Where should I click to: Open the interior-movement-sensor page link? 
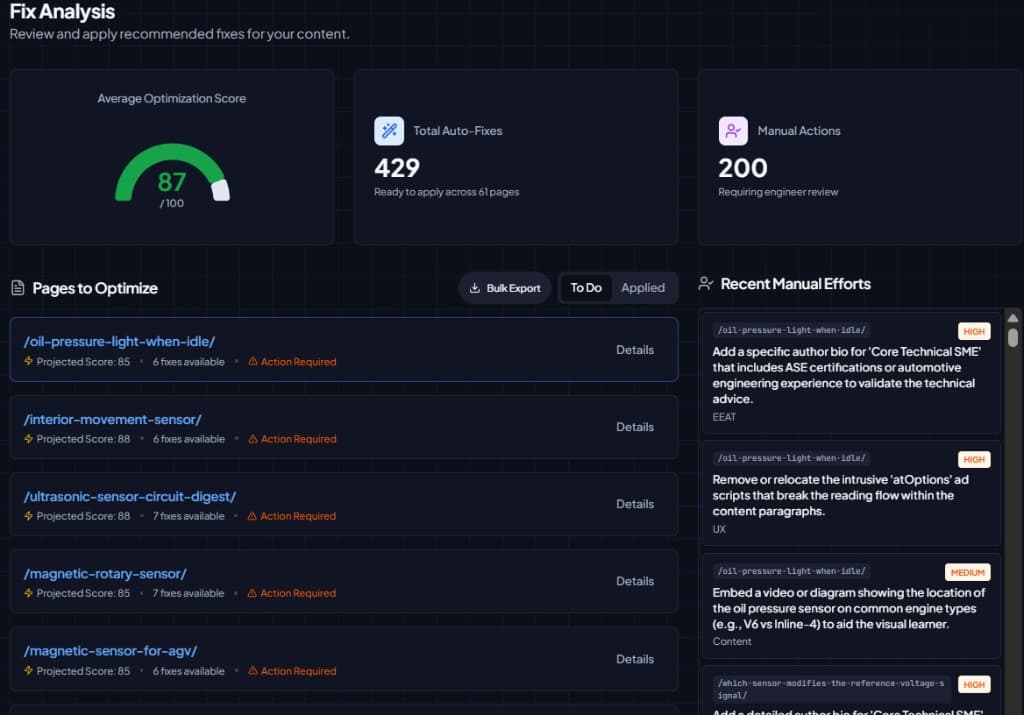[113, 419]
